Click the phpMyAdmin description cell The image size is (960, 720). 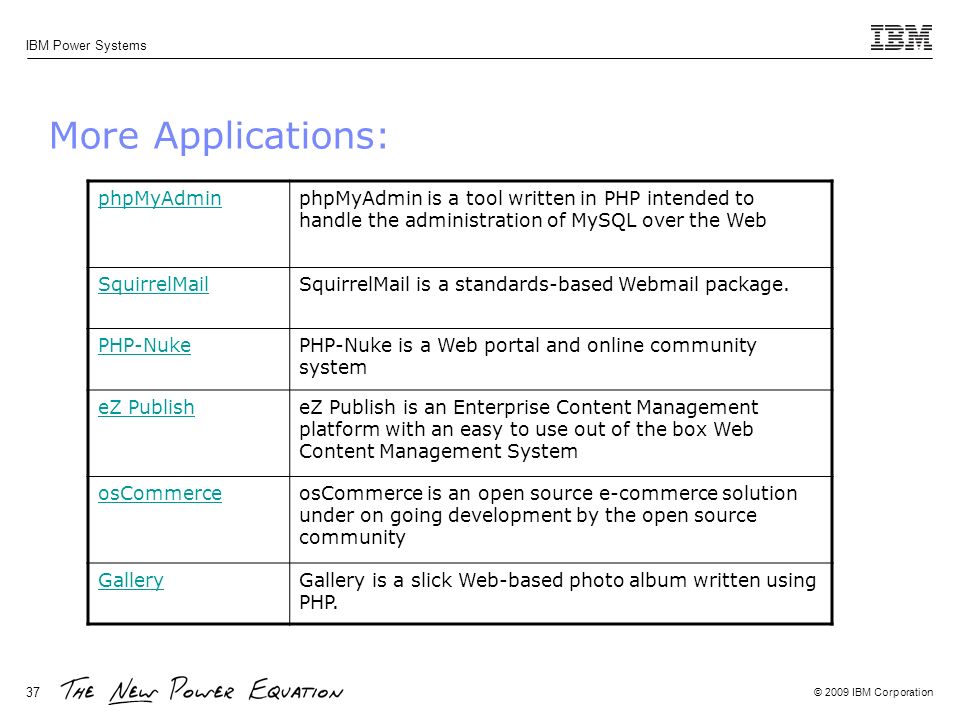560,224
